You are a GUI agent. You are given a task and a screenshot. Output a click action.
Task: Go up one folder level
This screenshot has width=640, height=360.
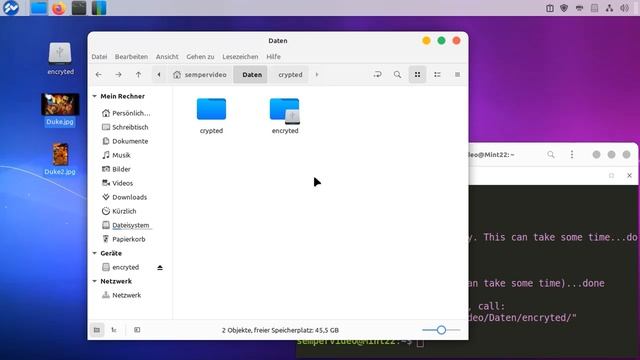[138, 75]
